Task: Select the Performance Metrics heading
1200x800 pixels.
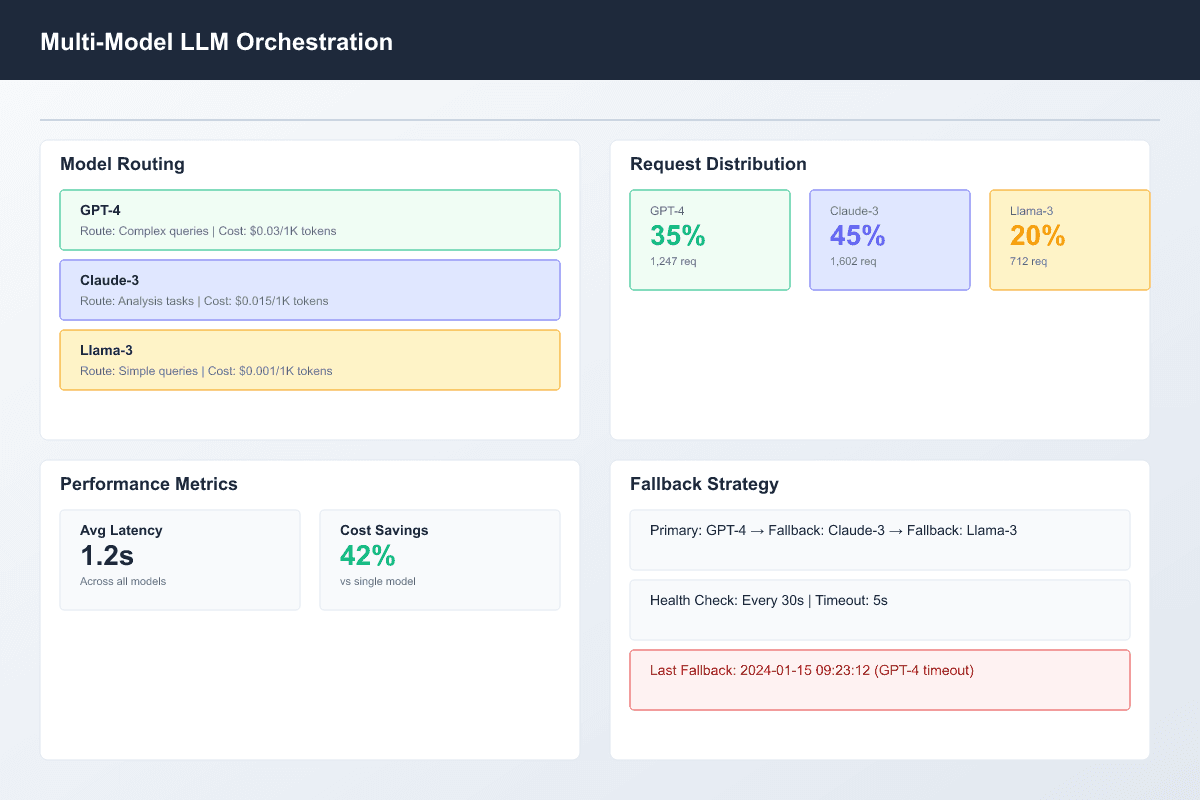Action: [x=149, y=483]
